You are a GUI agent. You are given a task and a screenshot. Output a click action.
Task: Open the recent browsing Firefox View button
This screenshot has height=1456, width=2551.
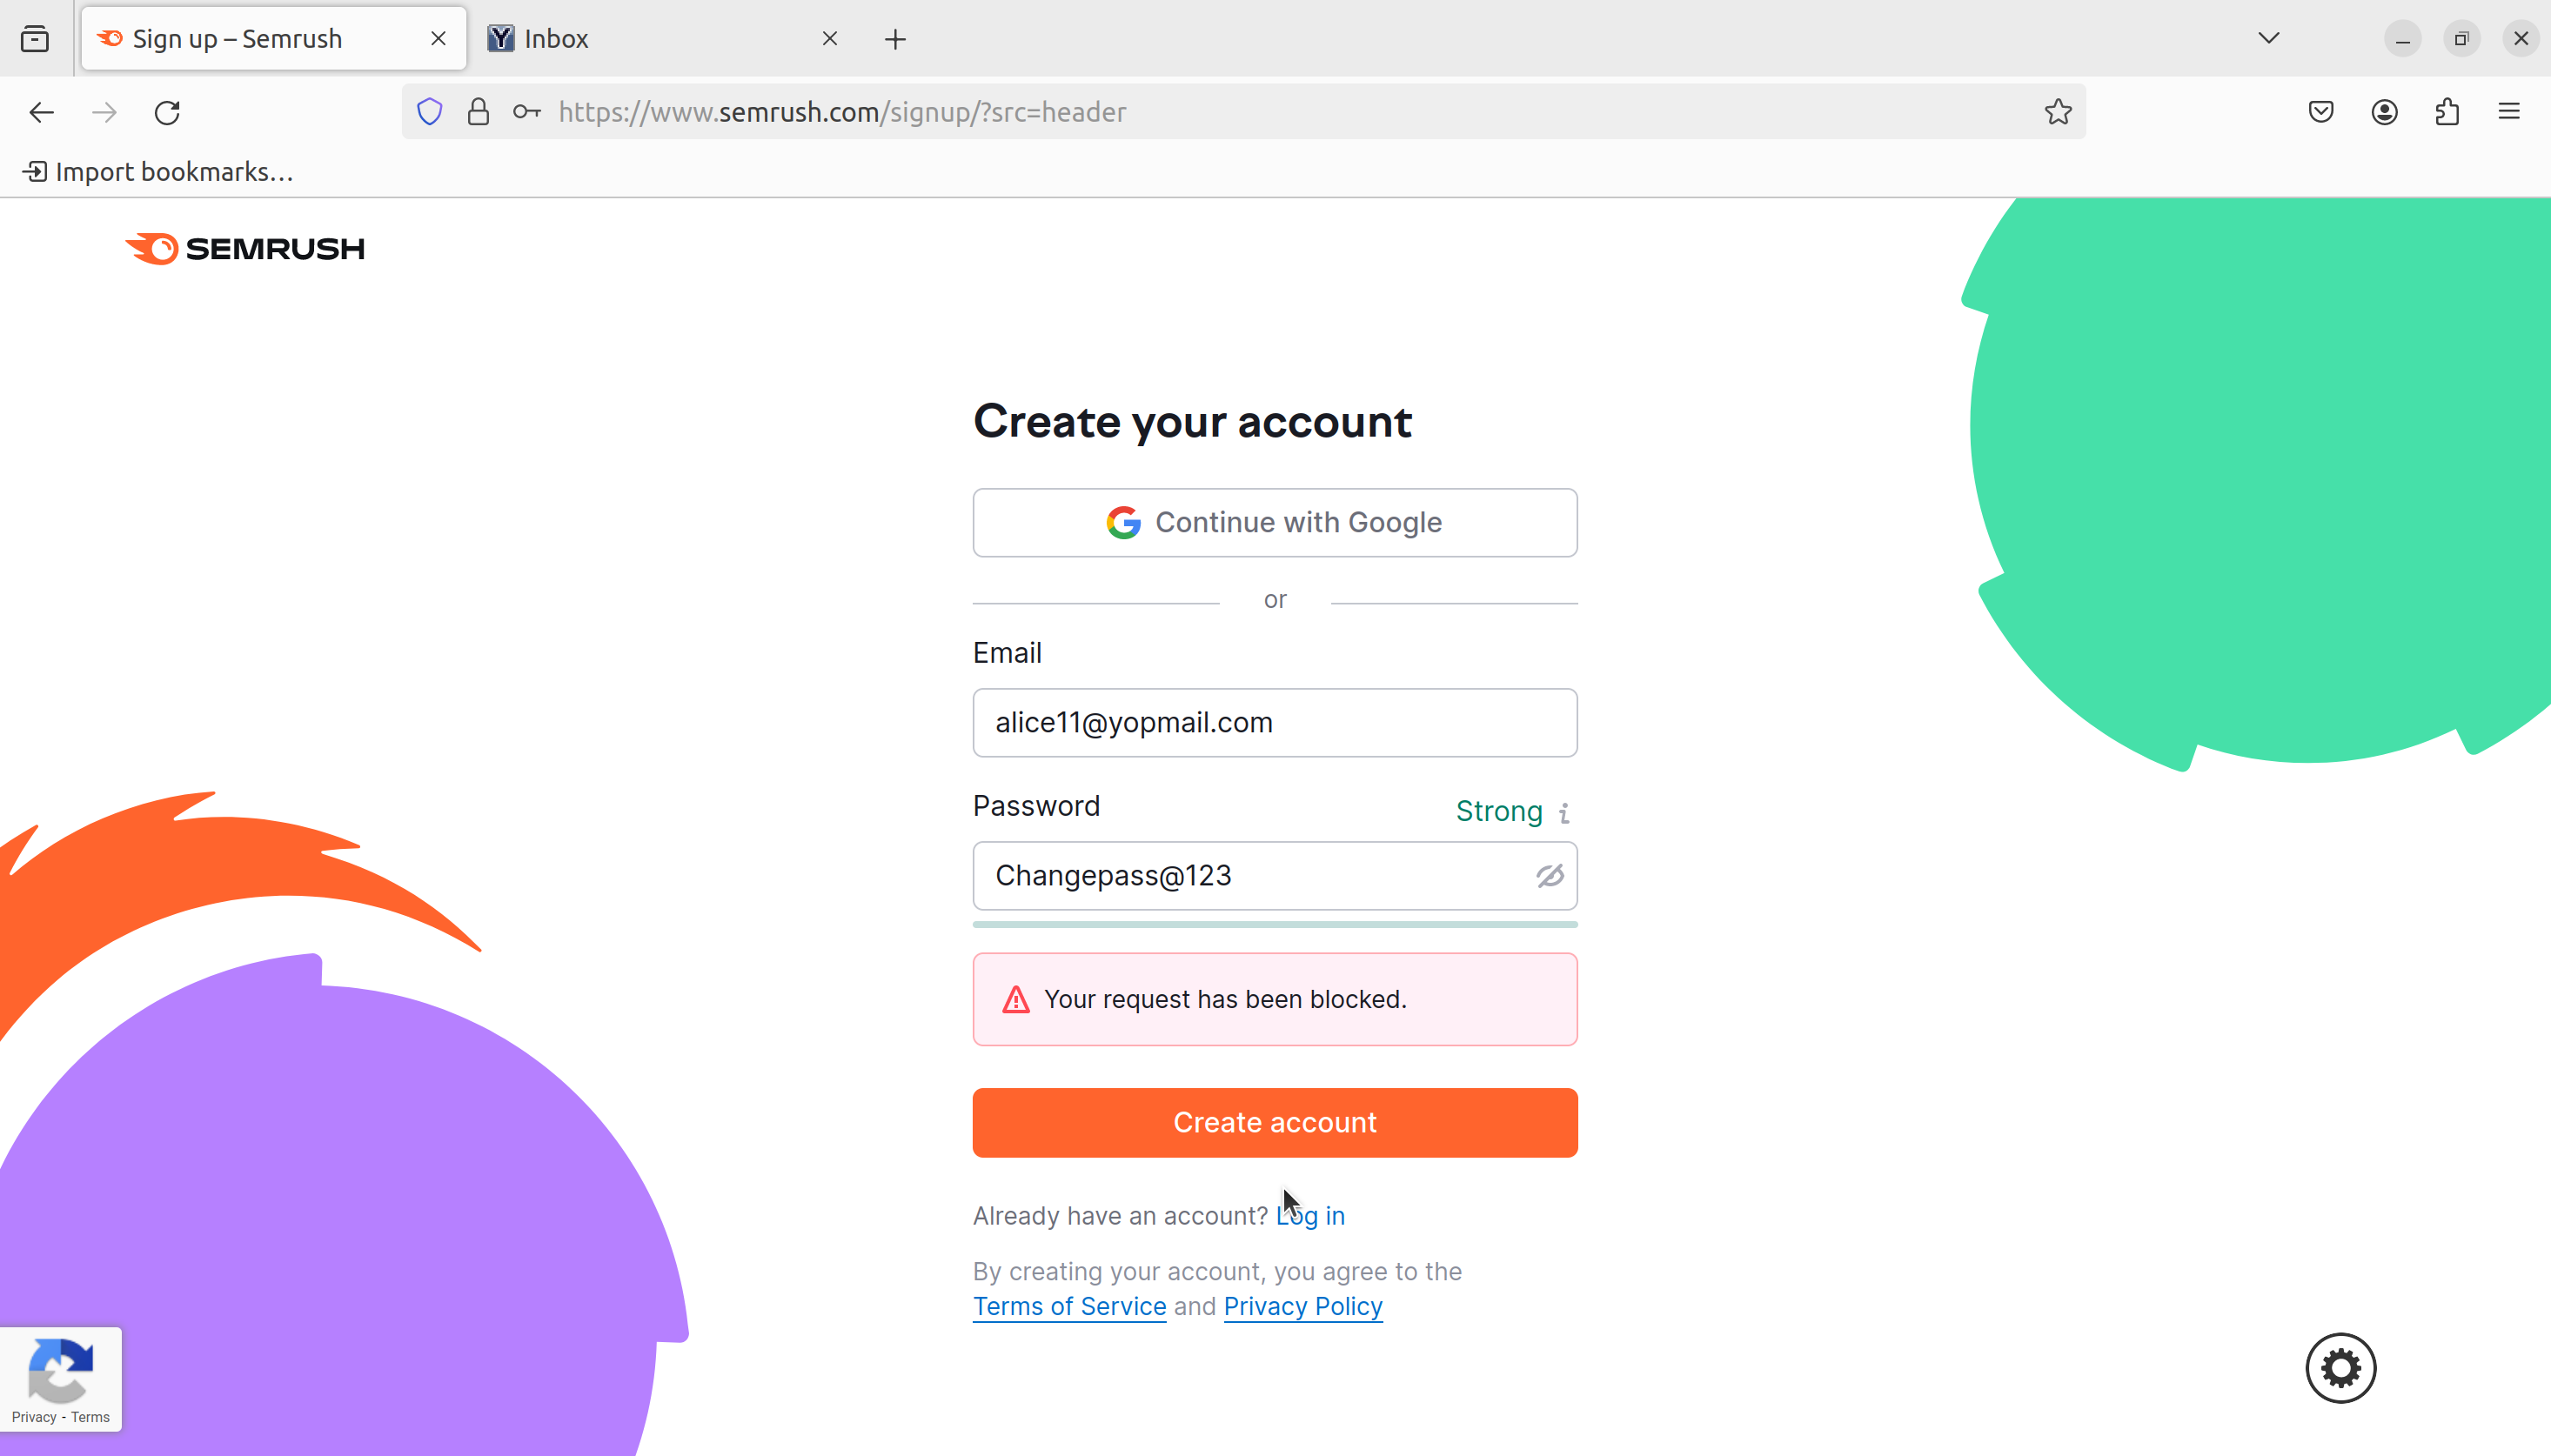(35, 39)
